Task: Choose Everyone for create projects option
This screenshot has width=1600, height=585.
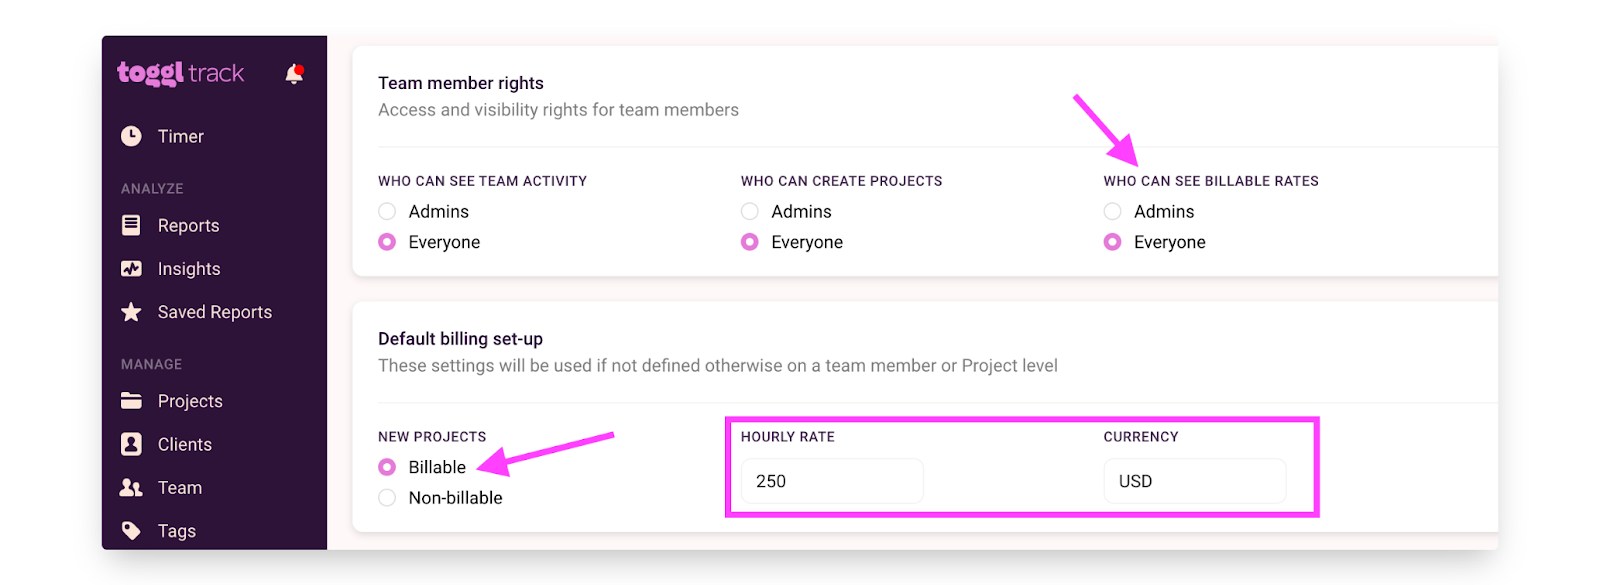Action: click(x=750, y=242)
